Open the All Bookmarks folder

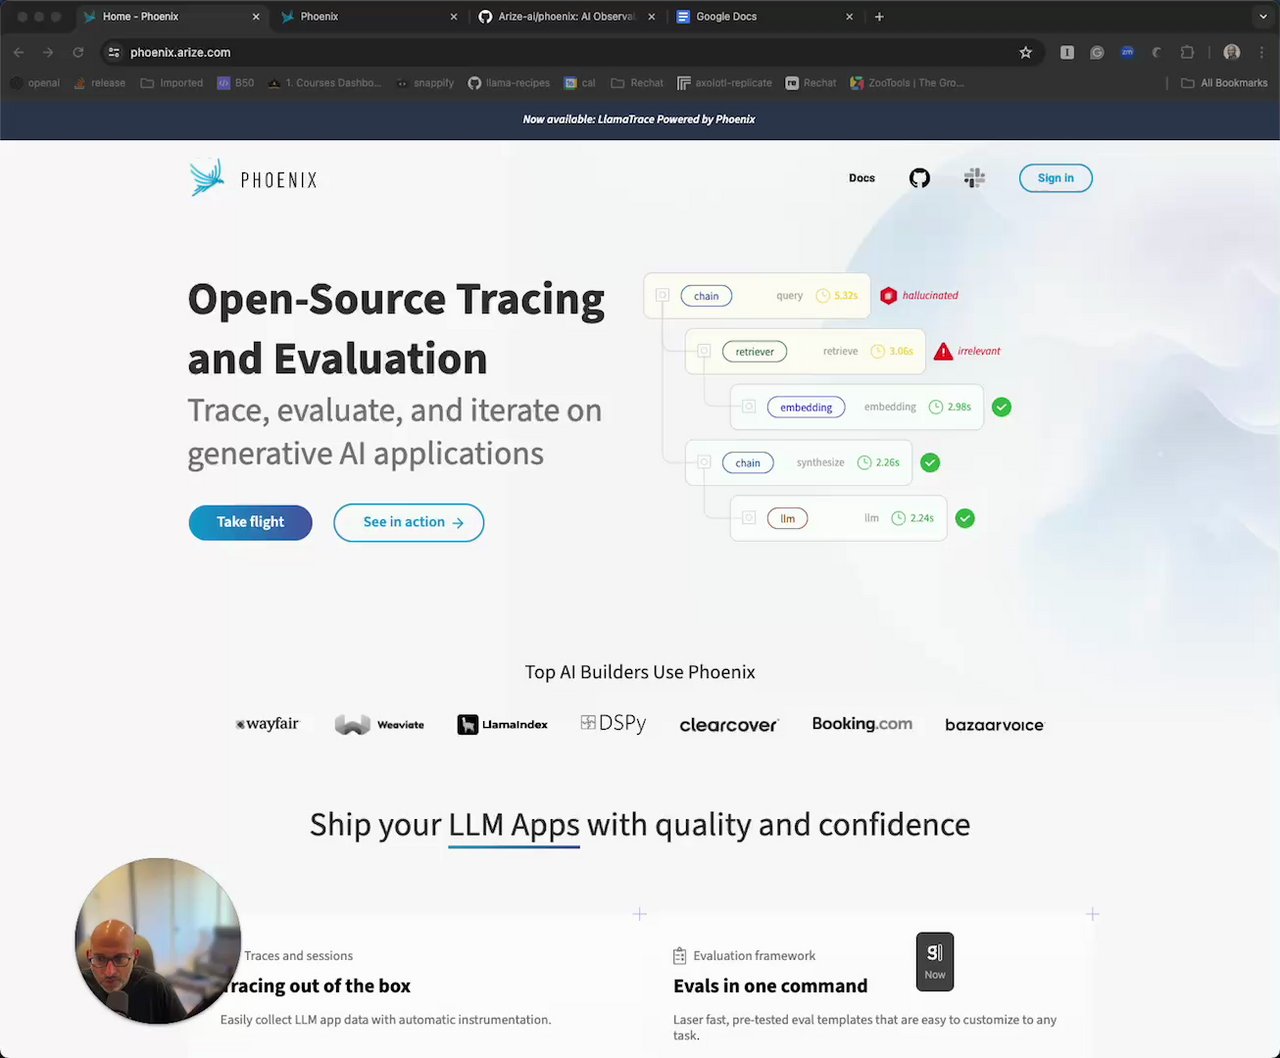1224,83
